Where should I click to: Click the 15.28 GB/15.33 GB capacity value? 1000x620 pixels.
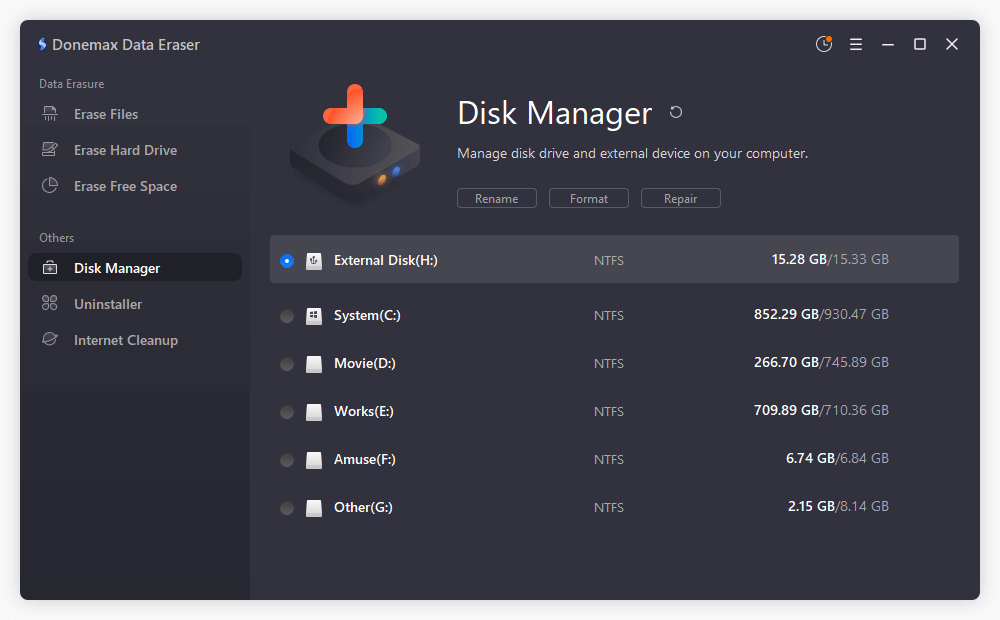pyautogui.click(x=830, y=259)
